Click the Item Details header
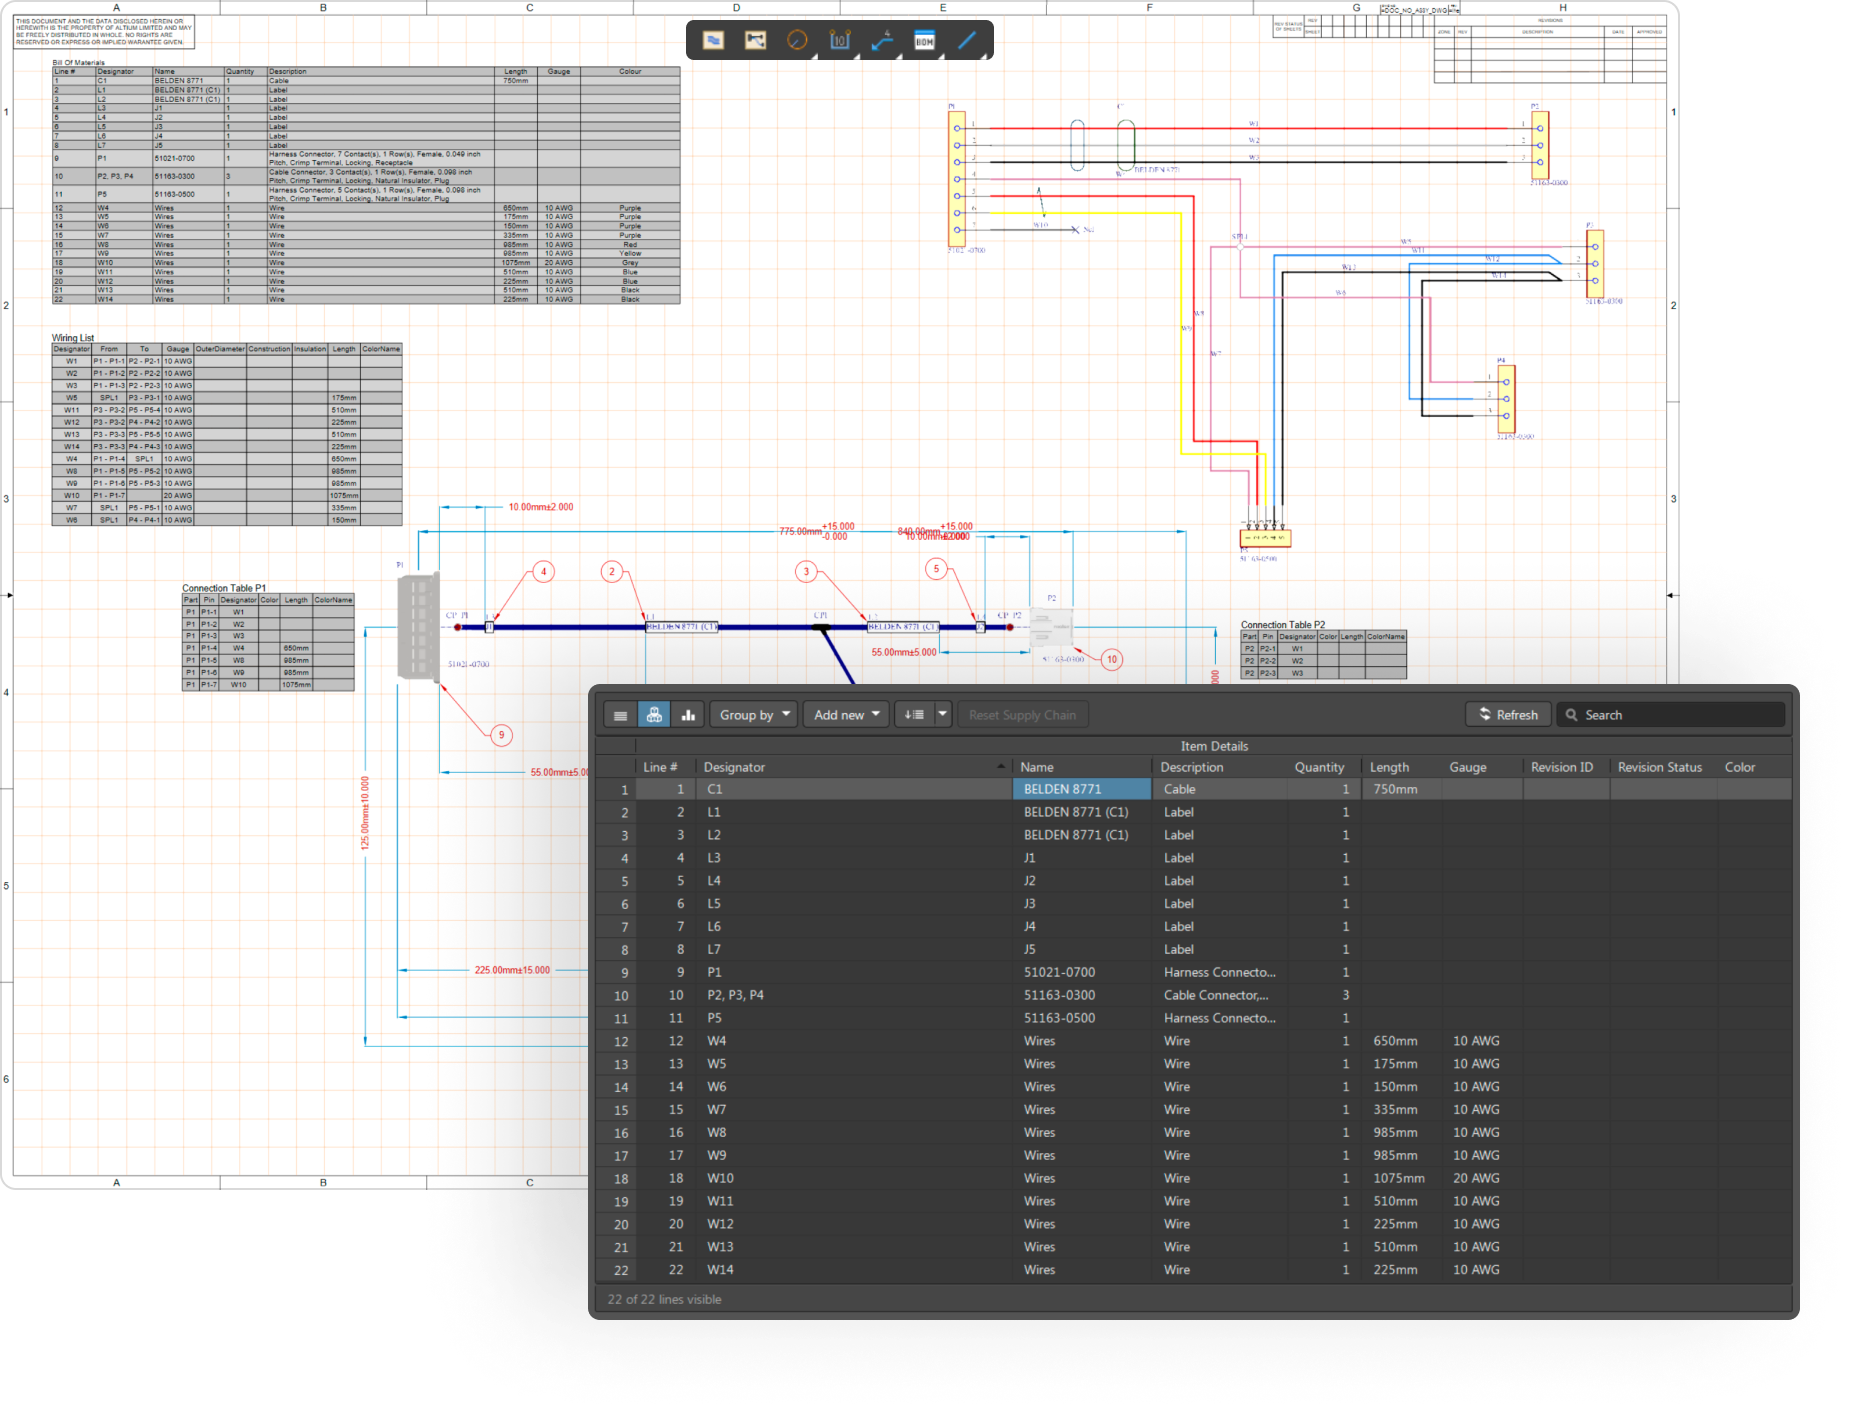Viewport: 1860px width, 1420px height. click(x=1213, y=746)
